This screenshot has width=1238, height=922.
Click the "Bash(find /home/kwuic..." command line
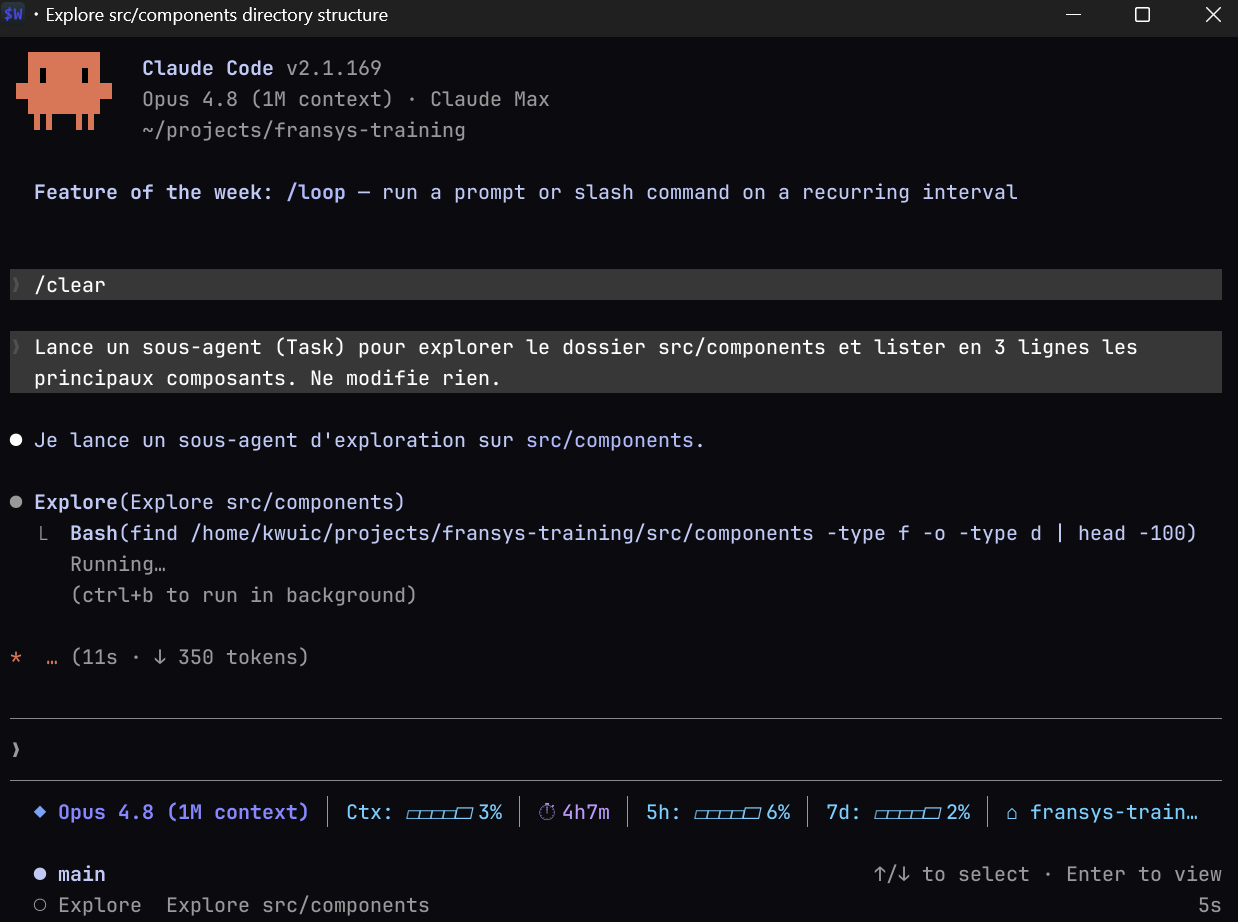[634, 533]
